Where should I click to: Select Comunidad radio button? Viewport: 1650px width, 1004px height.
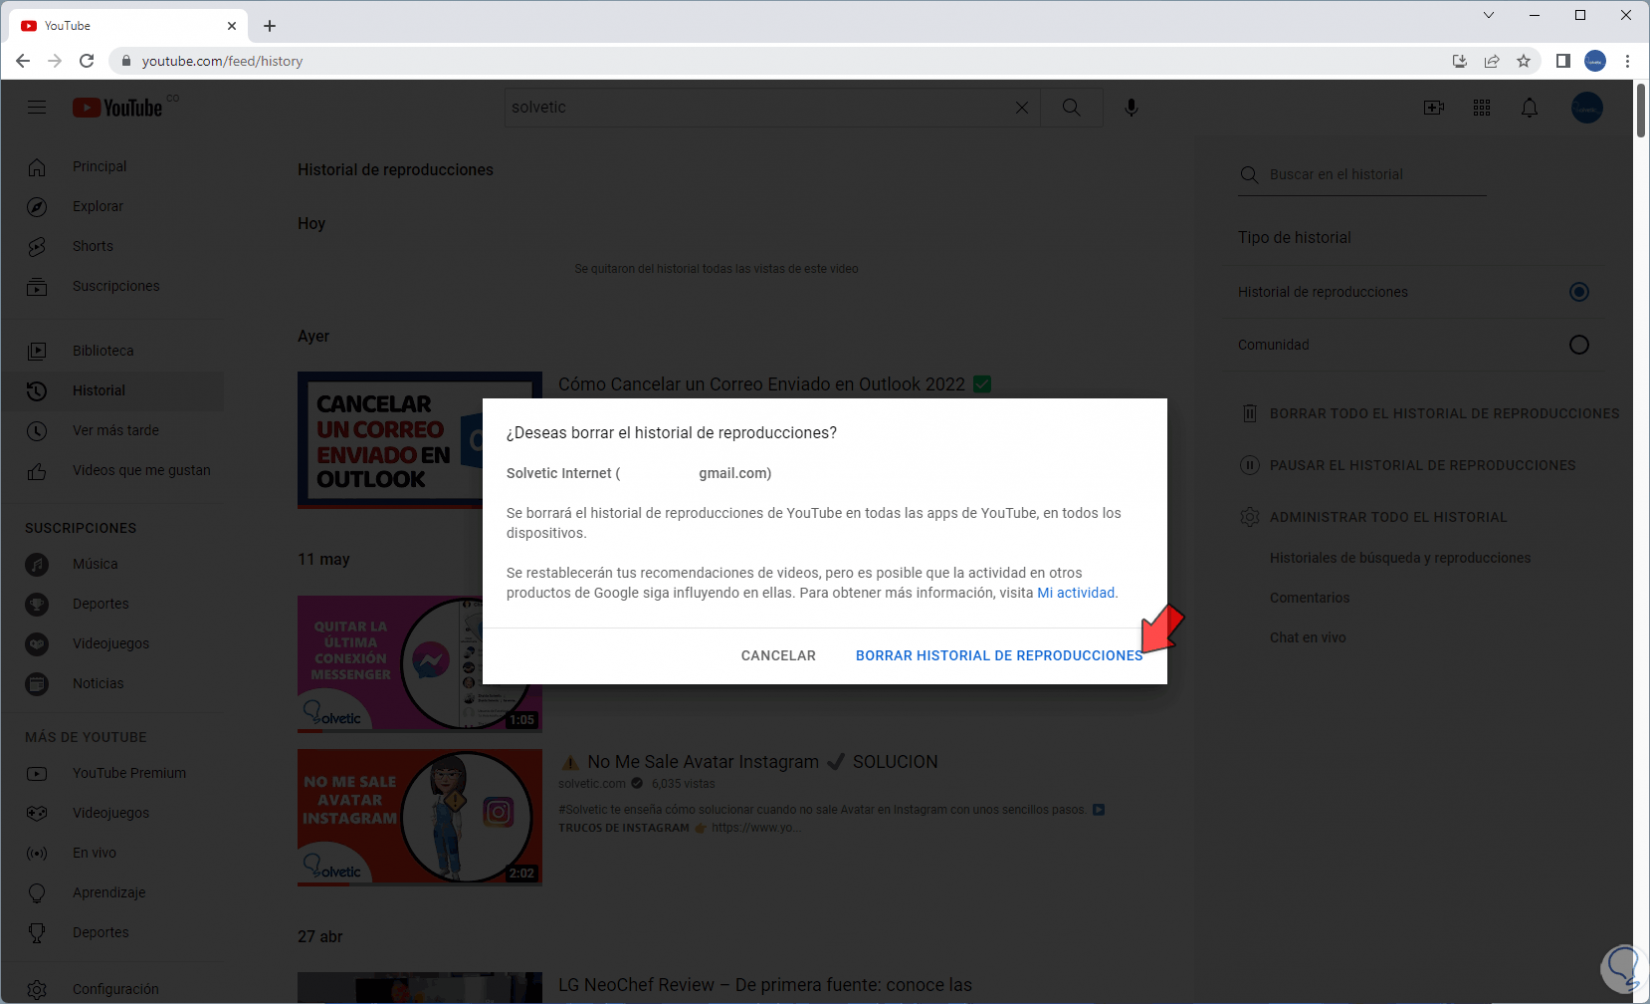click(1579, 345)
